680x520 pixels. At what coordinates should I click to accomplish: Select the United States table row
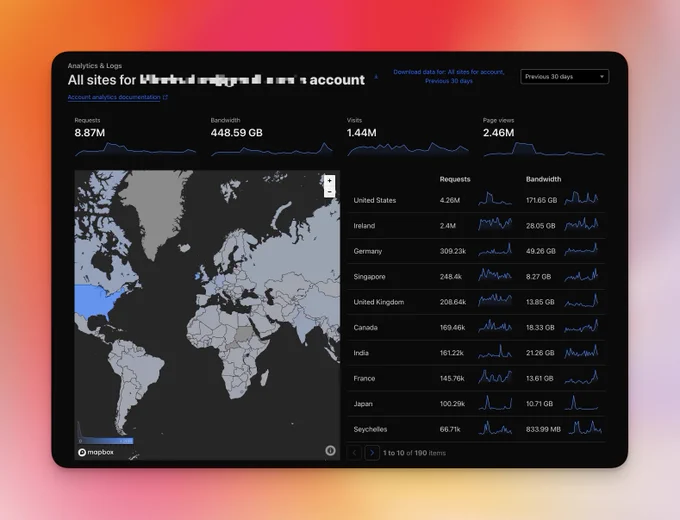pyautogui.click(x=476, y=200)
